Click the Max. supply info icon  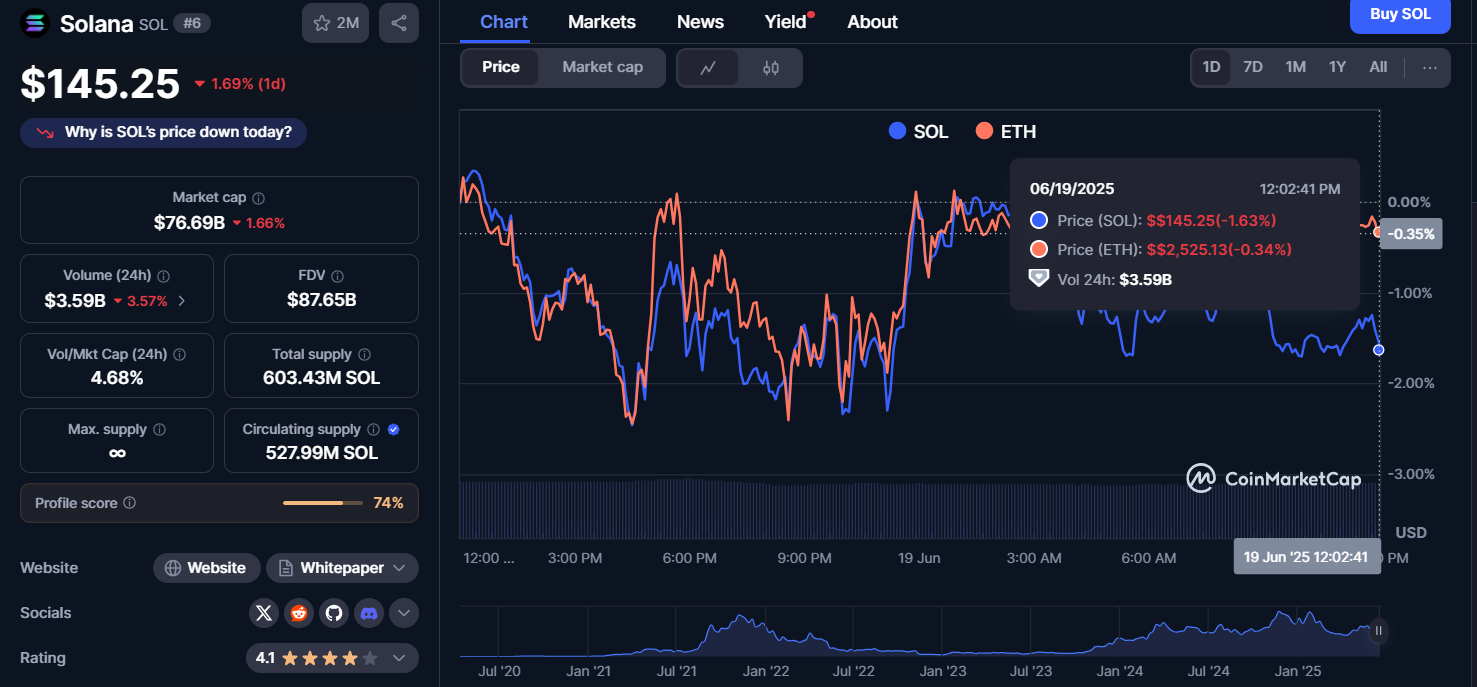point(159,429)
